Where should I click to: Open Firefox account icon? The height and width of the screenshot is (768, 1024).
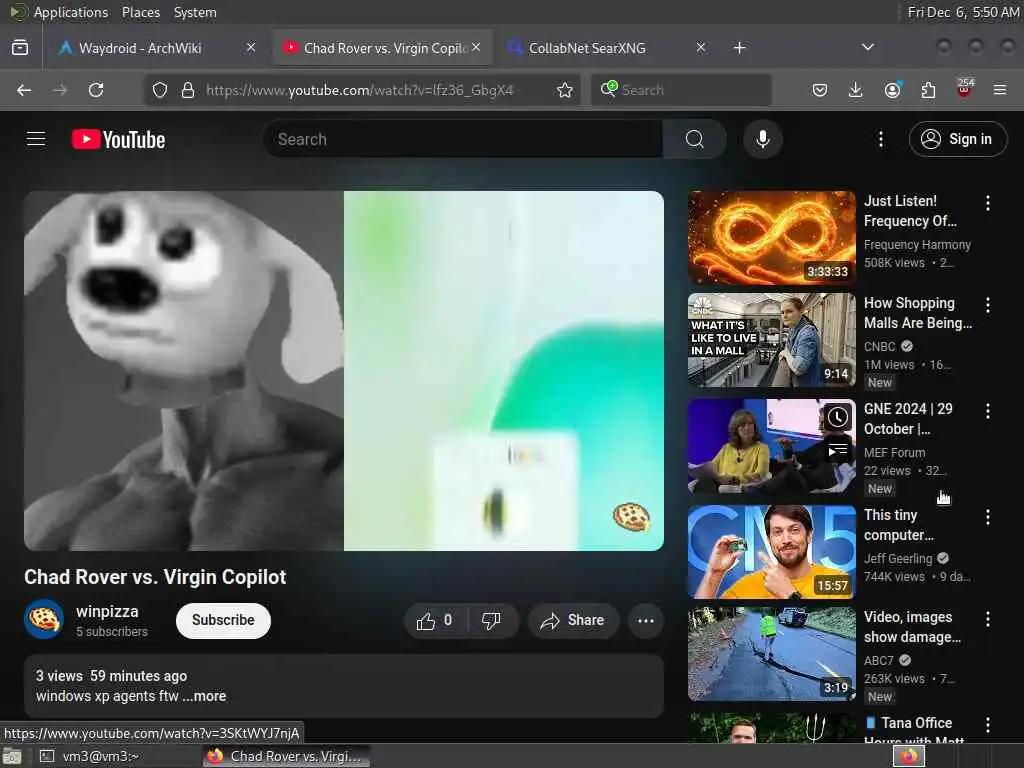[892, 90]
